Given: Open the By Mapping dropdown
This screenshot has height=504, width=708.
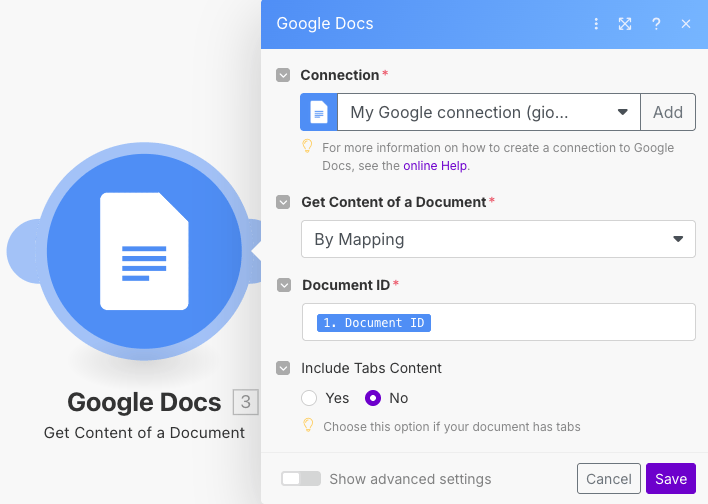Looking at the screenshot, I should point(498,239).
